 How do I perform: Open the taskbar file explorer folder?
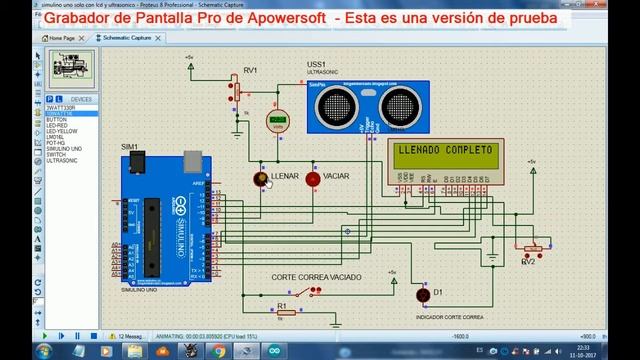click(135, 351)
